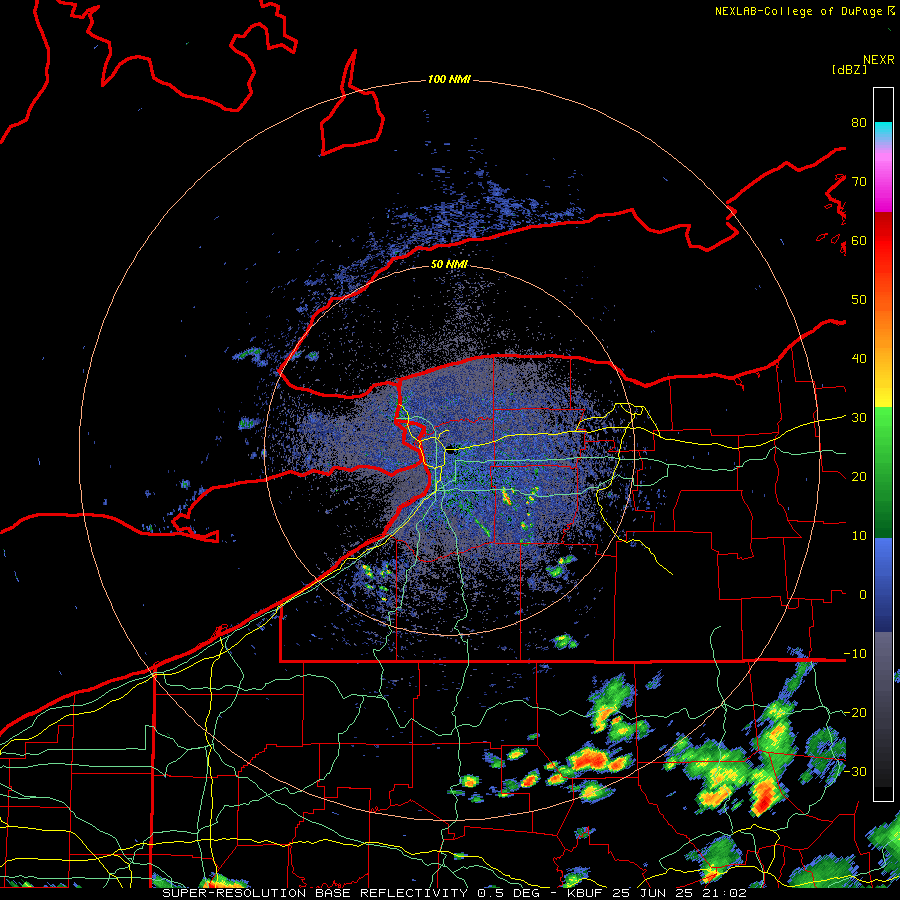The image size is (900, 900).
Task: Click the magenta-pink segment of the color bar
Action: pyautogui.click(x=883, y=178)
